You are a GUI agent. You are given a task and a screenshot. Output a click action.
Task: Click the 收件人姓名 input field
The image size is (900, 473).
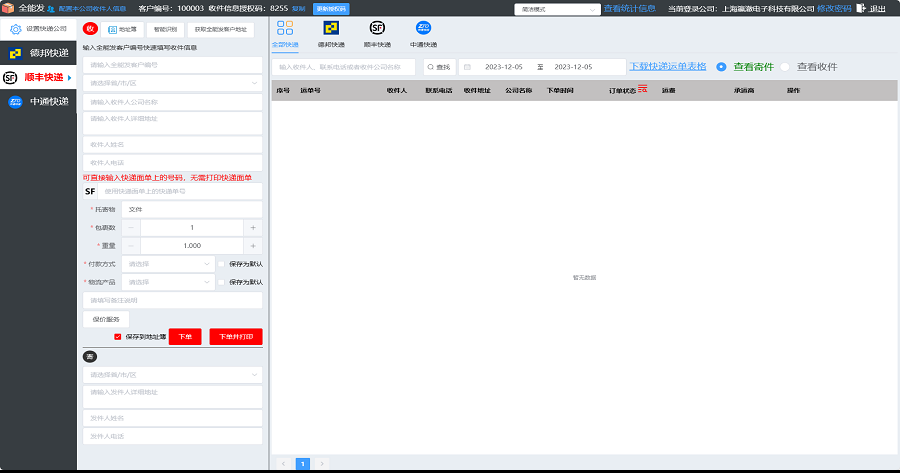pos(172,144)
